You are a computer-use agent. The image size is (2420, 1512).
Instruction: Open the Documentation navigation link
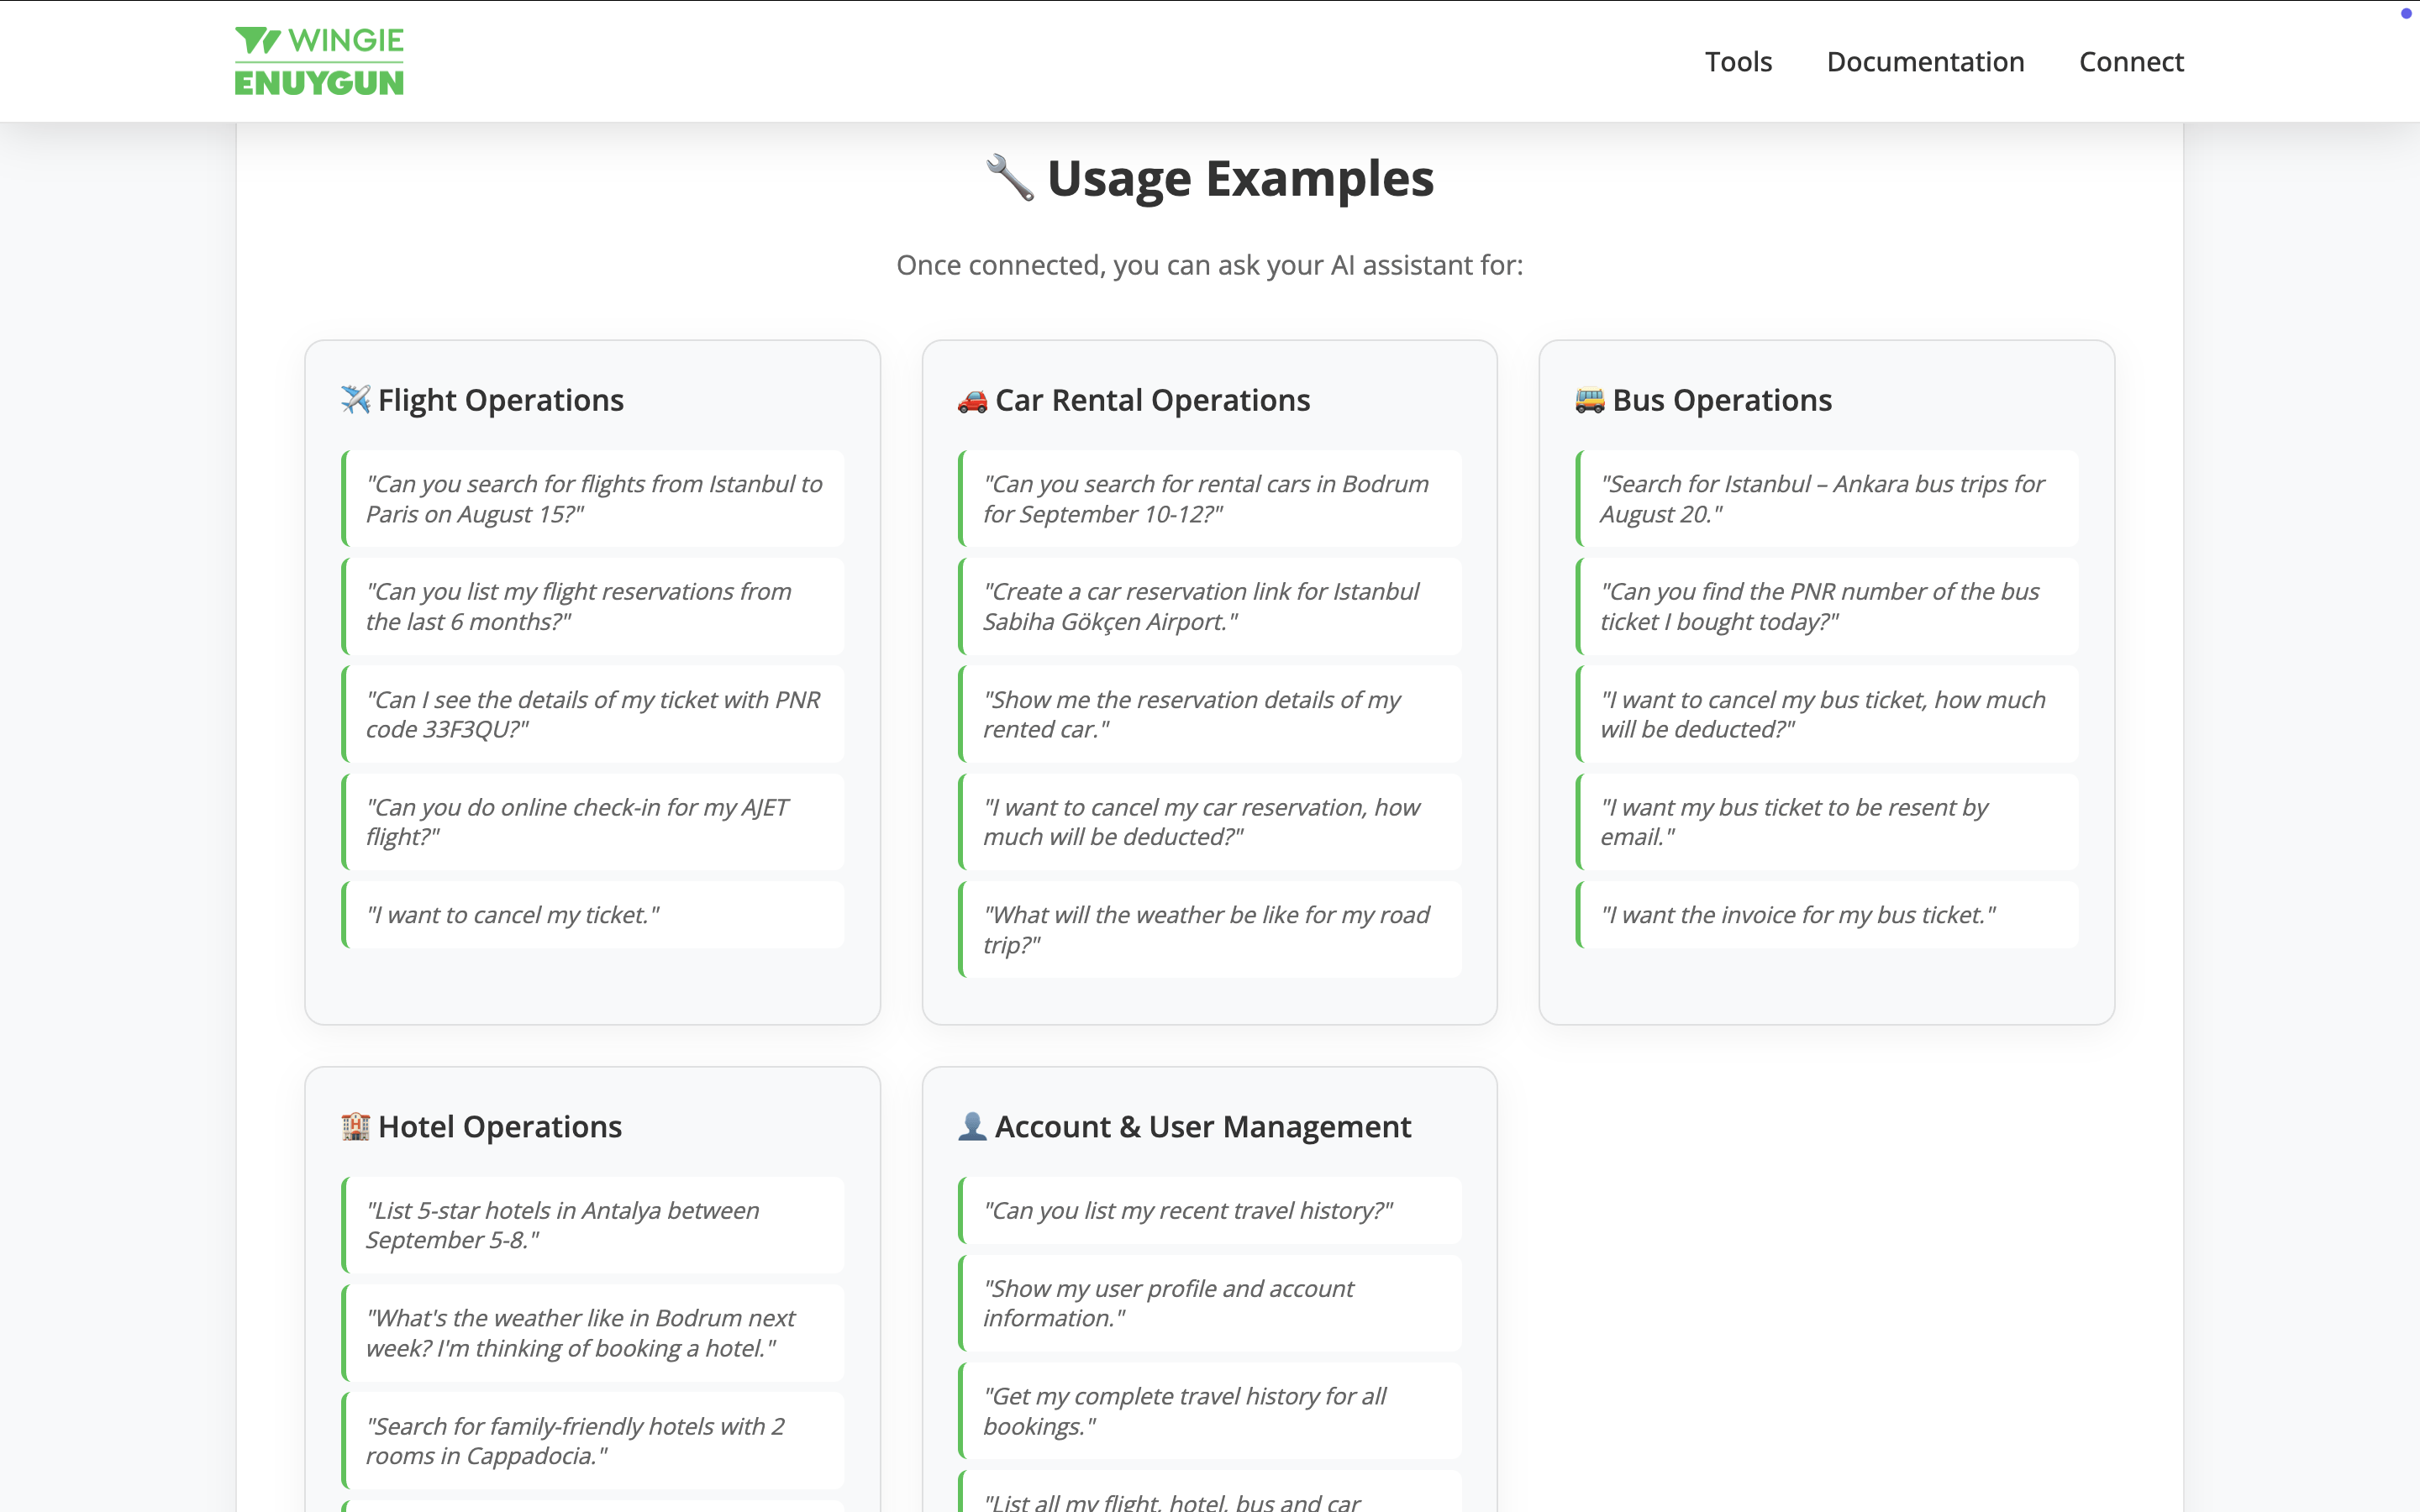tap(1925, 62)
